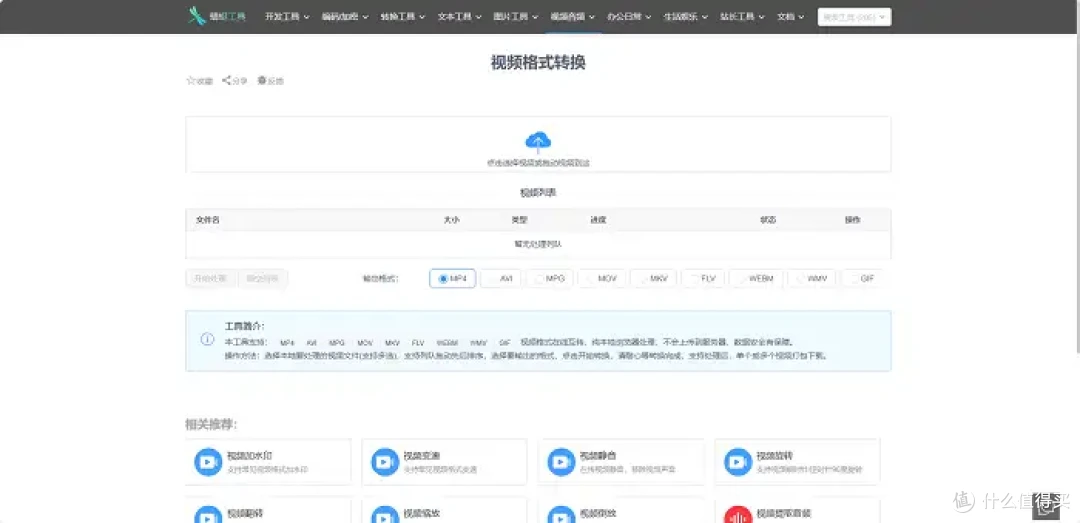Open the search tools dropdown box in navbar
Screen dimensions: 1080x523
click(854, 17)
